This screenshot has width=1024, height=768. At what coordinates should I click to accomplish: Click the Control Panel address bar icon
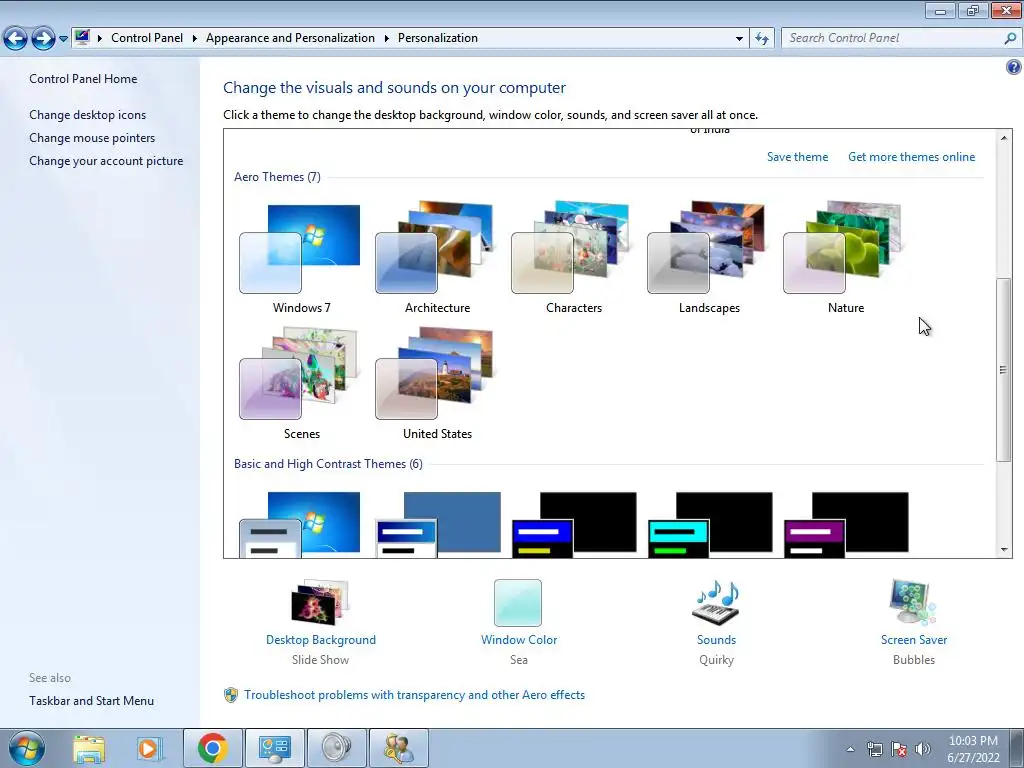pos(82,37)
